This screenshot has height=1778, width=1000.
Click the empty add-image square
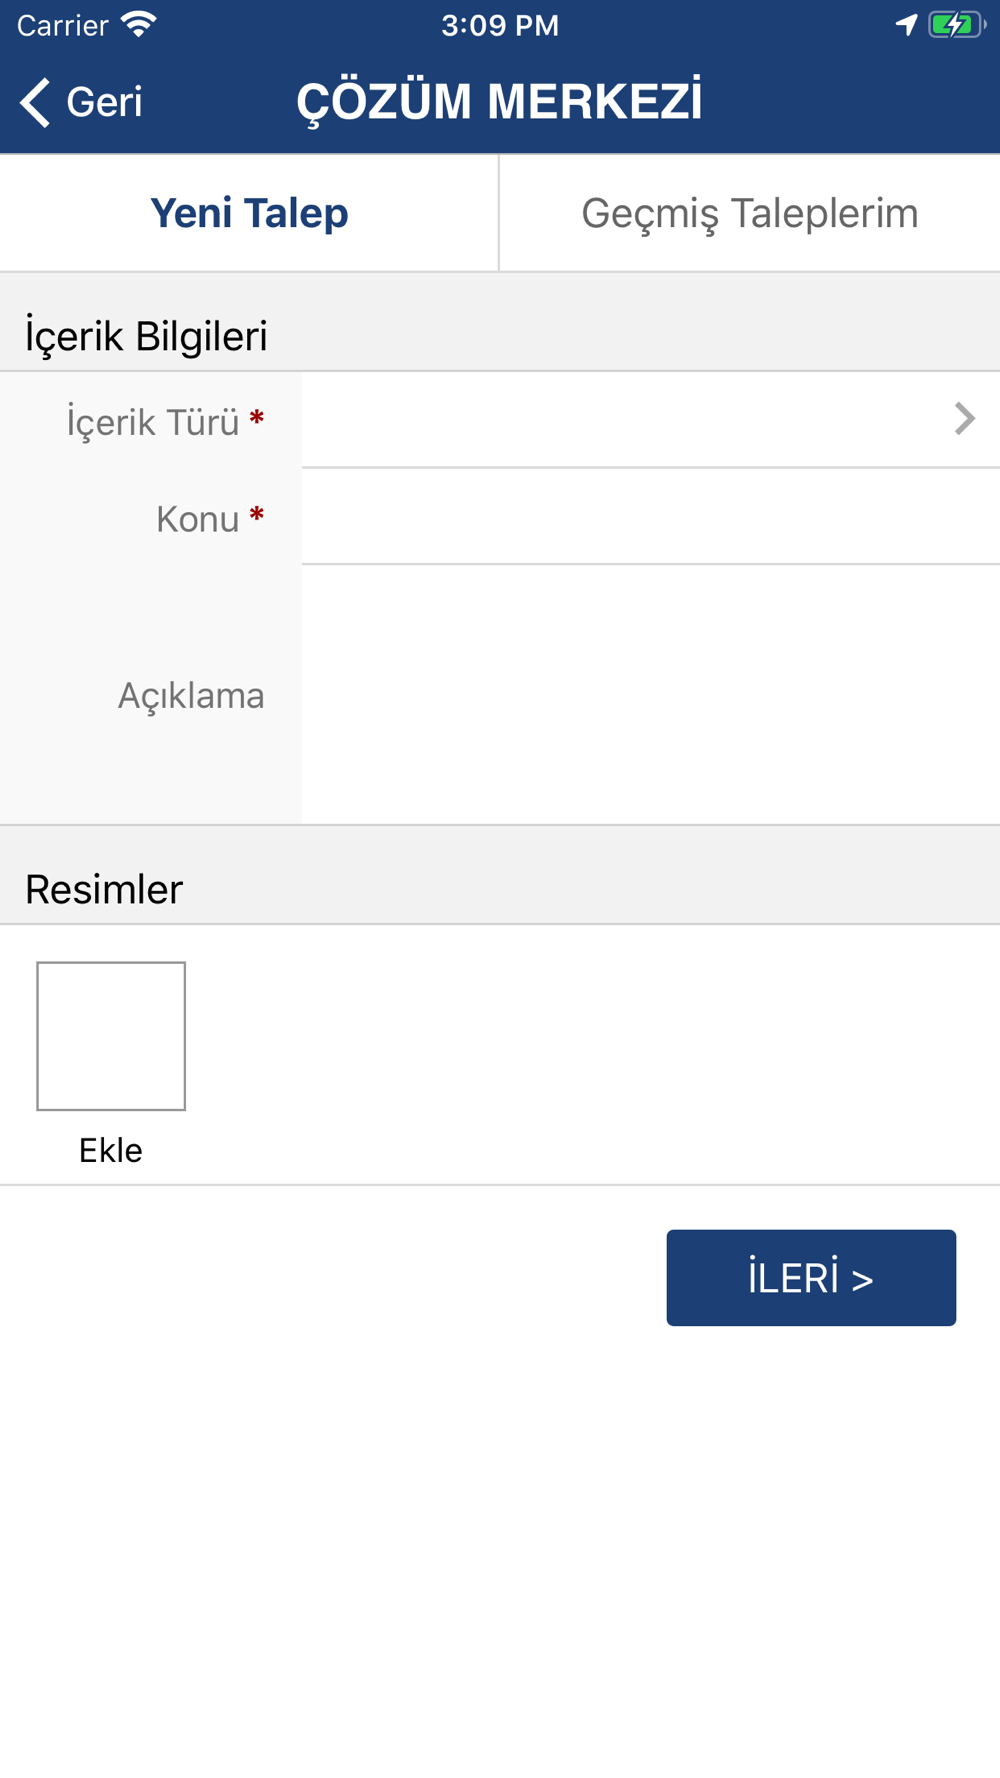(x=111, y=1036)
